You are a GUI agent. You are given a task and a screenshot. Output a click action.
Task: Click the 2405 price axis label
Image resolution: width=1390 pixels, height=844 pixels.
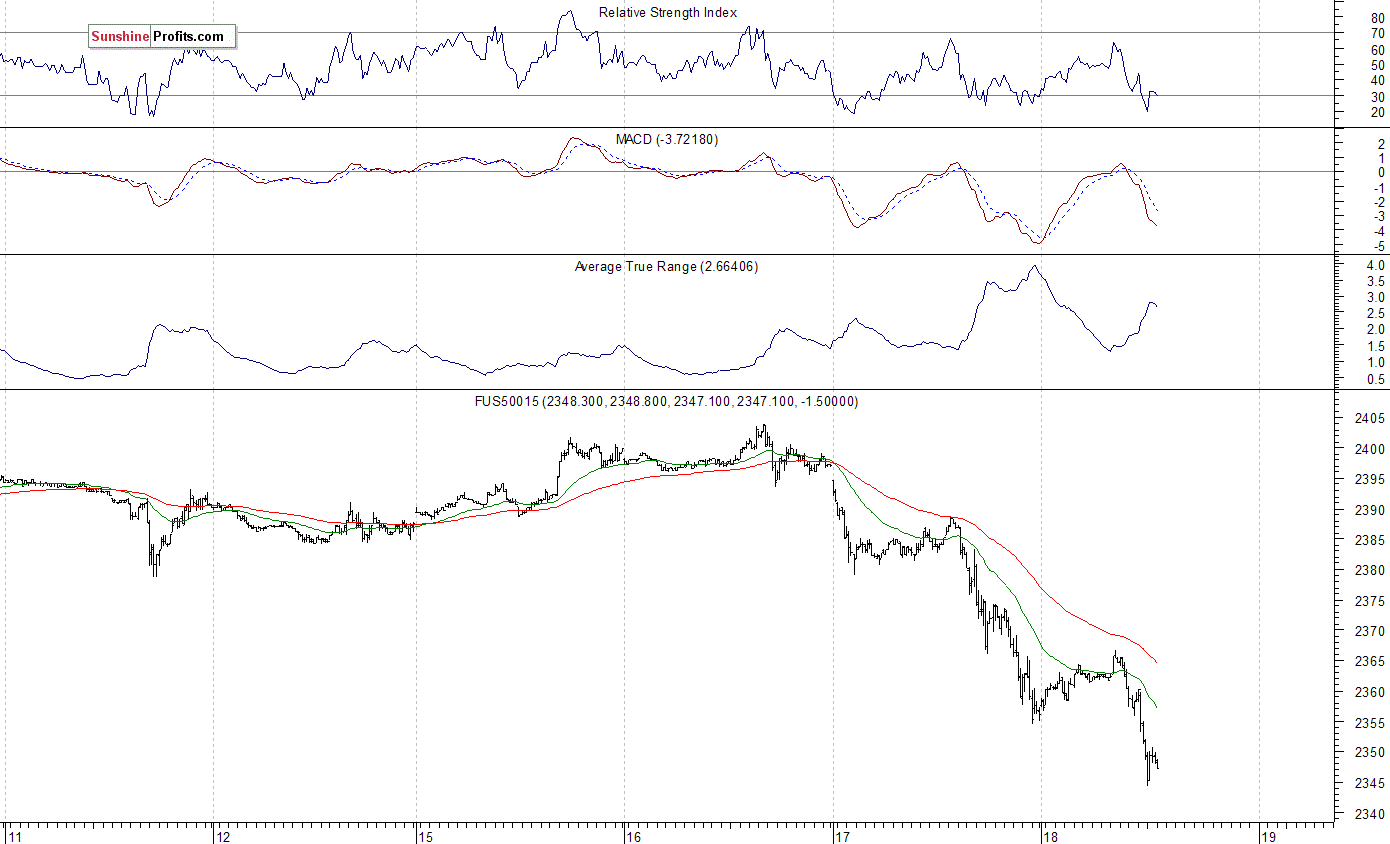[x=1370, y=419]
